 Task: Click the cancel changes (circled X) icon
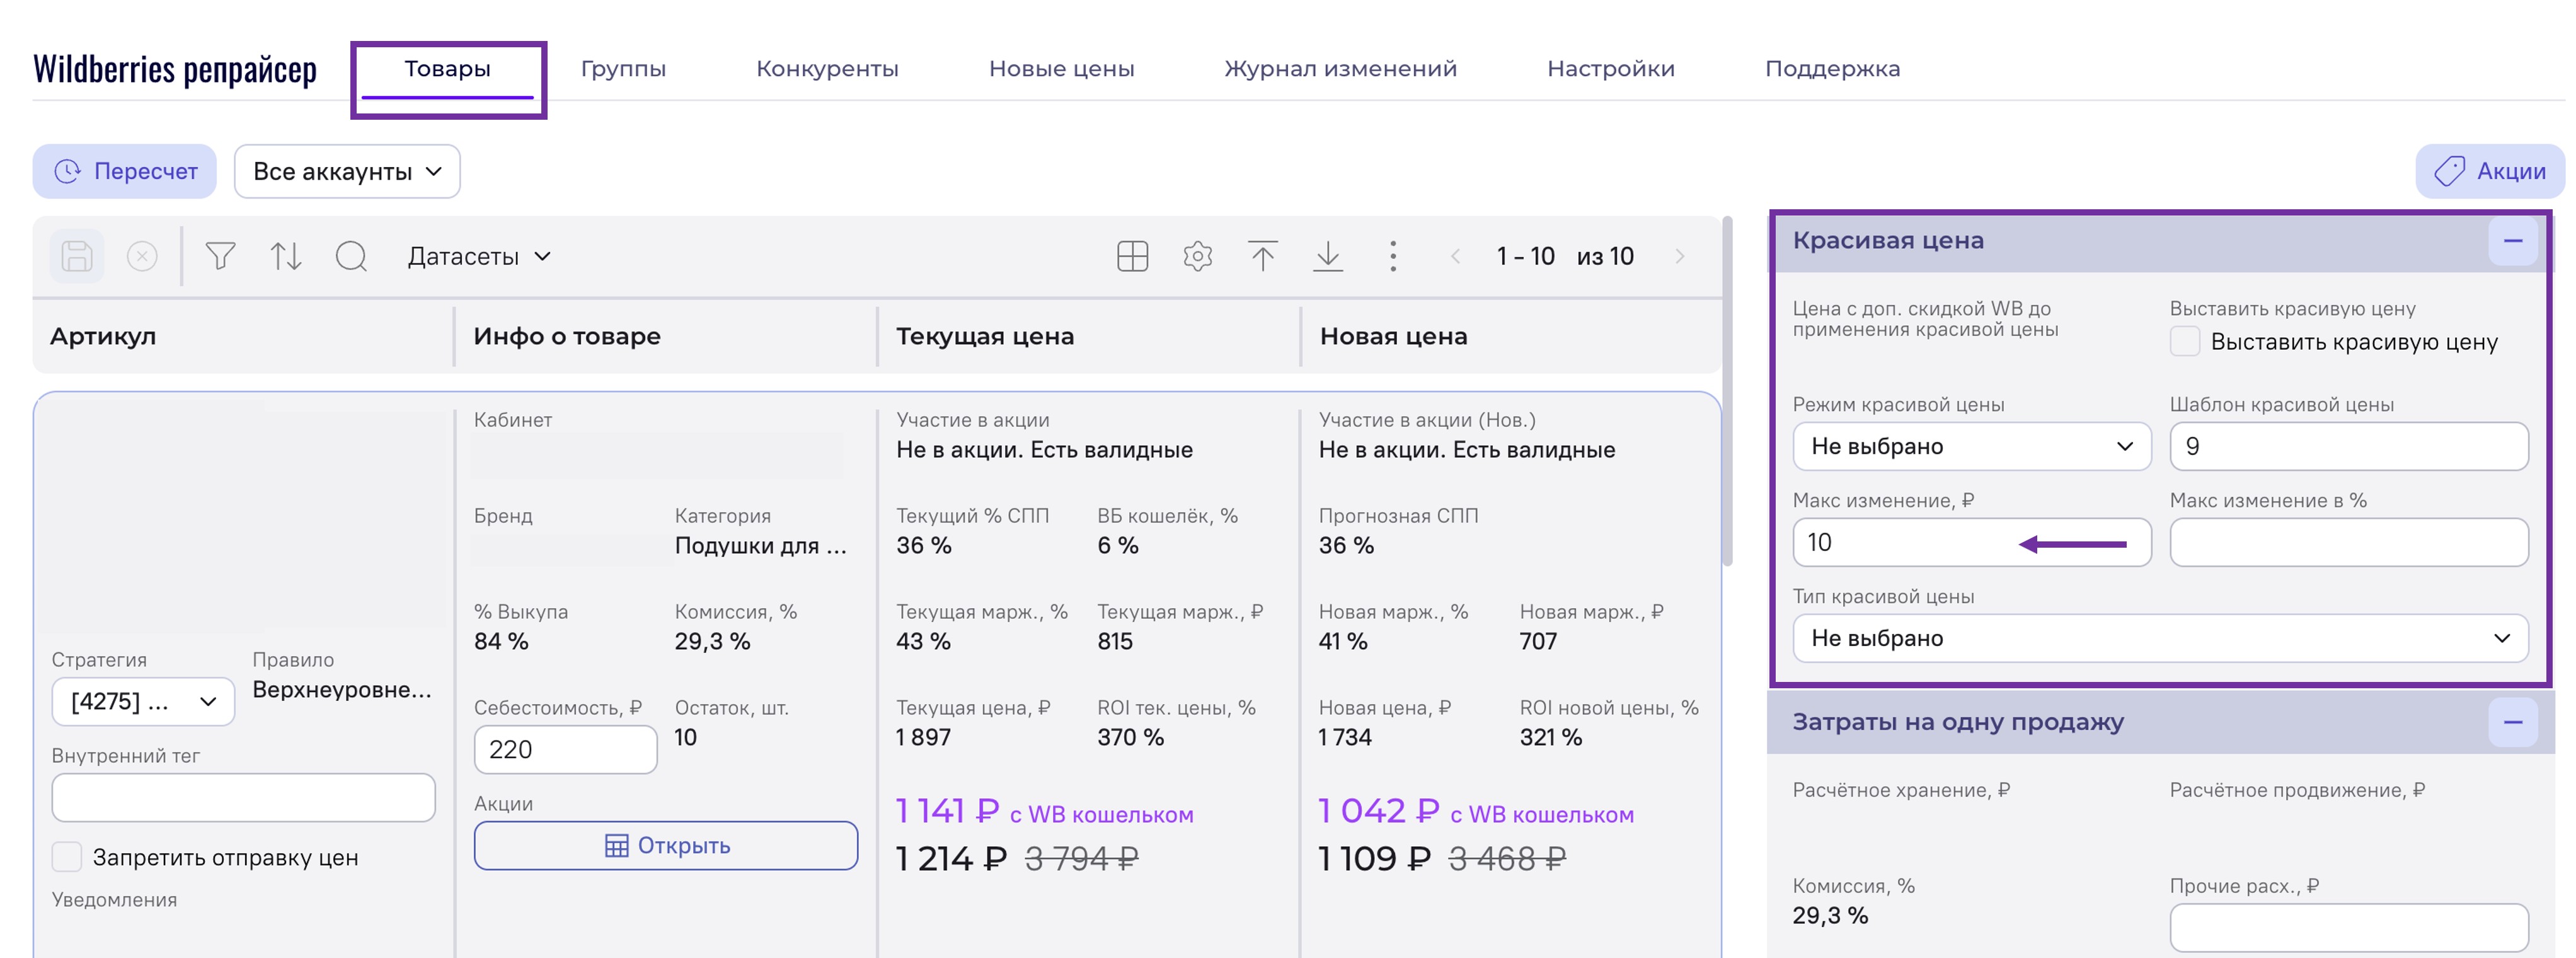click(x=142, y=256)
